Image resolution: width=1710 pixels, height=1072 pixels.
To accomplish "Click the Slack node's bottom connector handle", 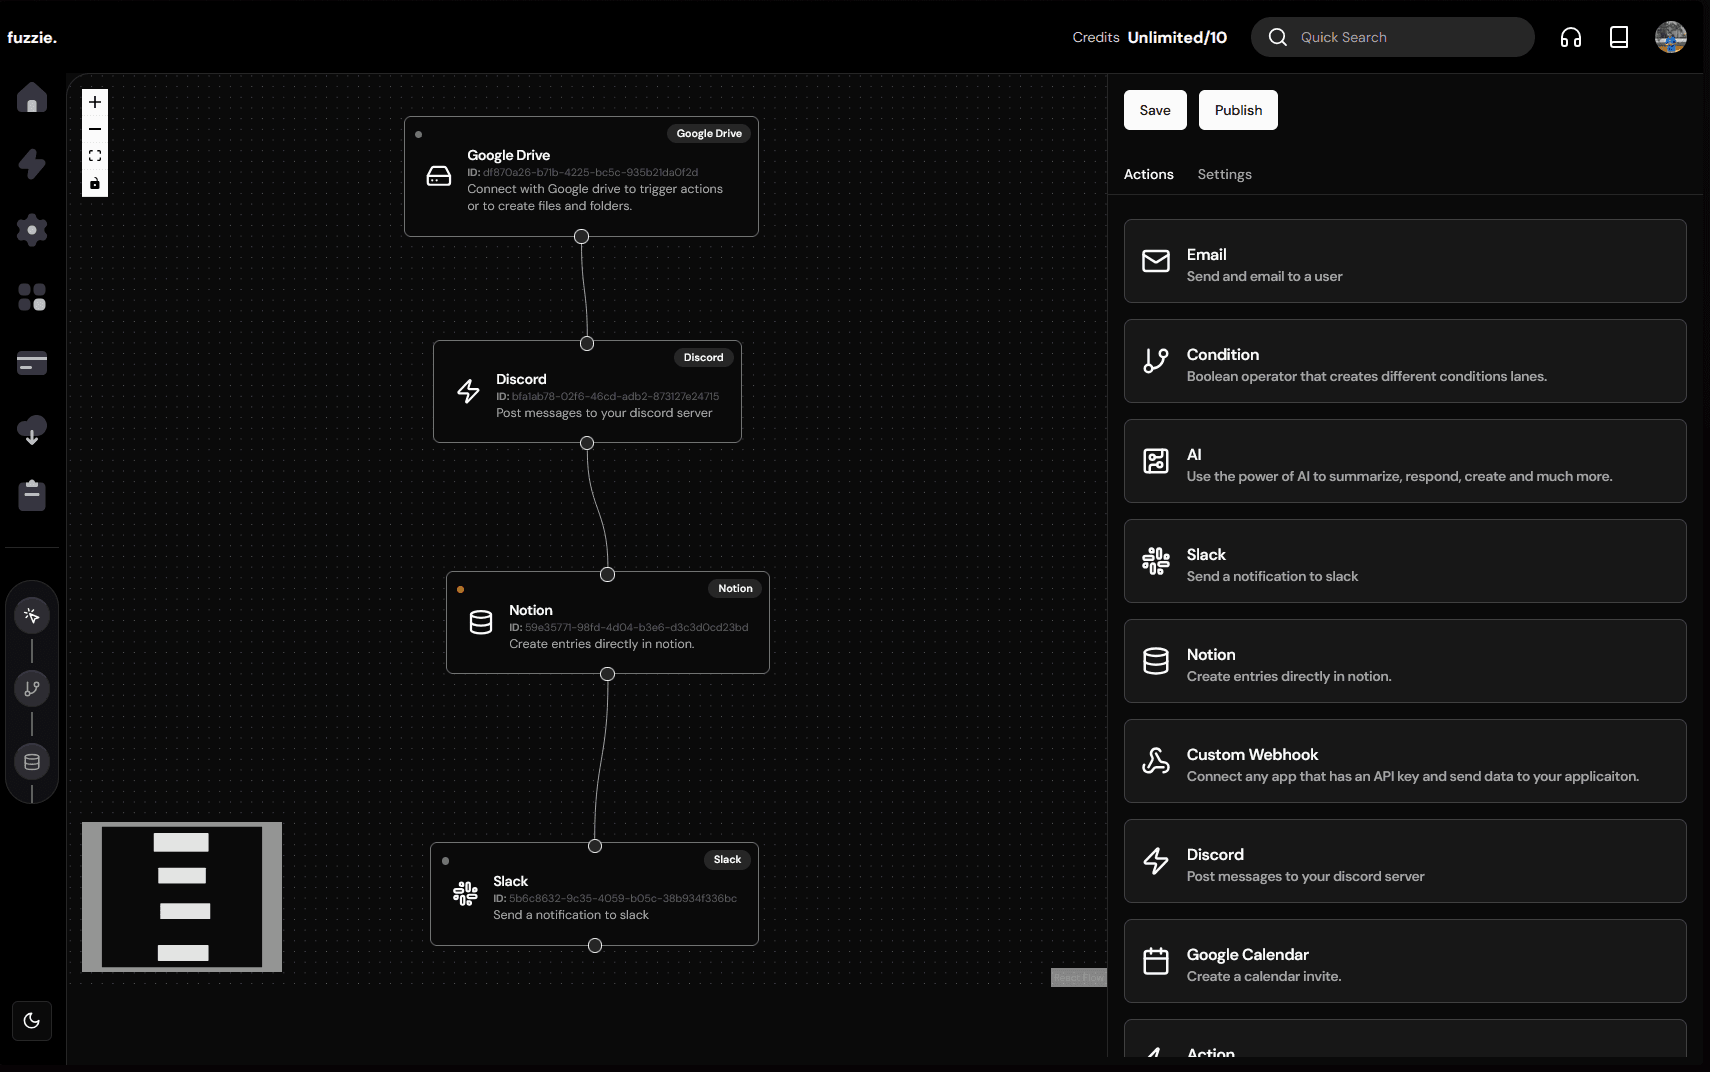I will 595,946.
